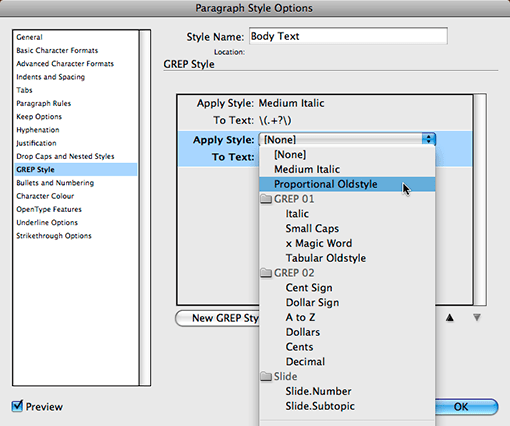Click the GREP 02 folder icon
This screenshot has height=426, width=510.
pyautogui.click(x=266, y=273)
